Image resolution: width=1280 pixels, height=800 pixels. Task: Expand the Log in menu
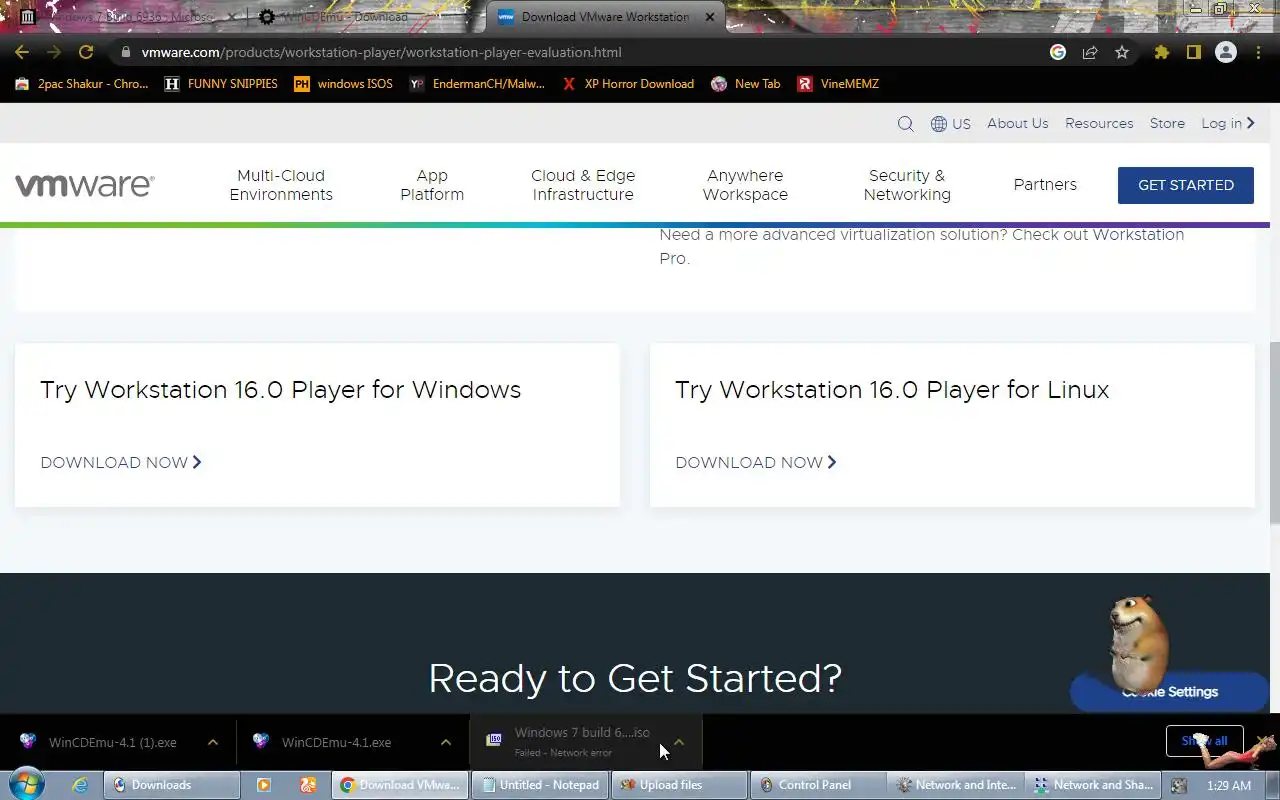pos(1228,123)
